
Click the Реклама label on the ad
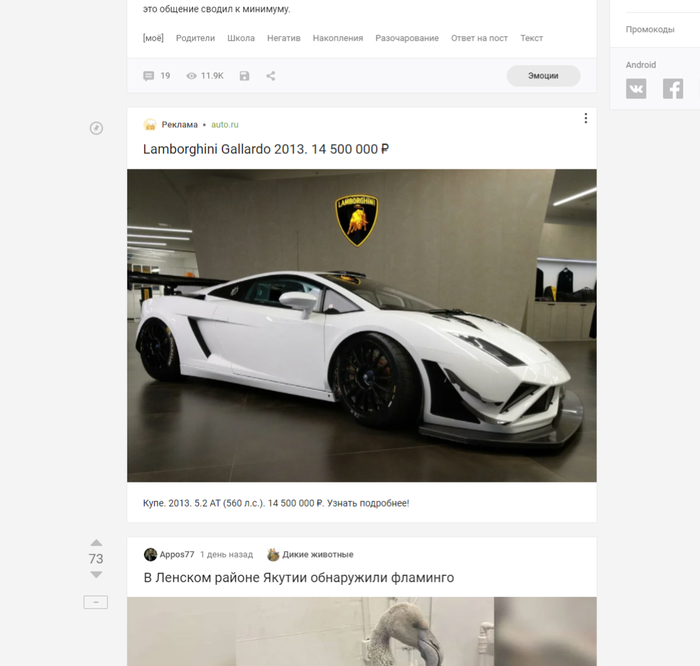pyautogui.click(x=179, y=125)
